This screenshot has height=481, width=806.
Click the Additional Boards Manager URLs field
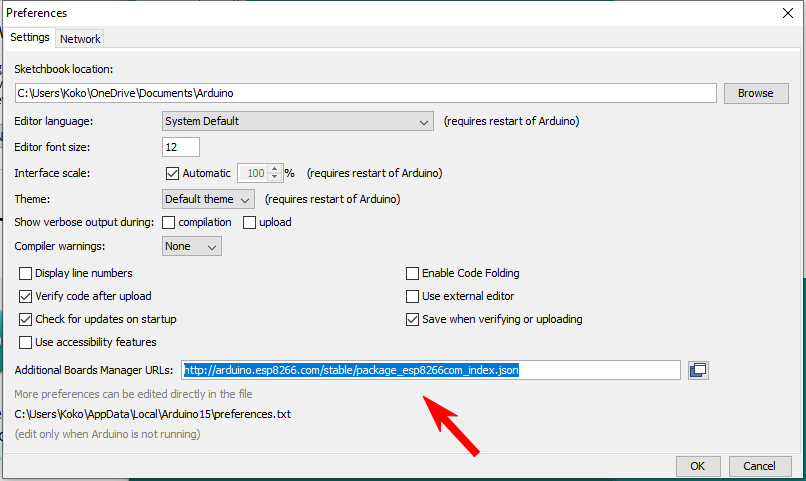click(x=431, y=370)
